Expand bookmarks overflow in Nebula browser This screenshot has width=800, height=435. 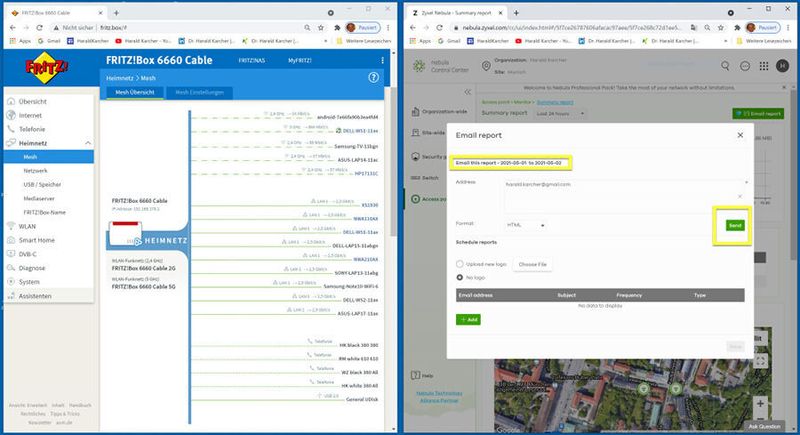[x=726, y=41]
